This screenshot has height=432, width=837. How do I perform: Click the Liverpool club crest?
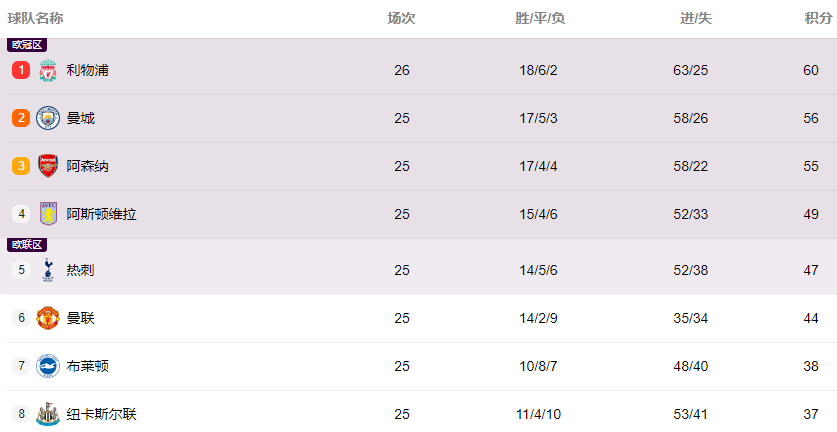(x=48, y=70)
